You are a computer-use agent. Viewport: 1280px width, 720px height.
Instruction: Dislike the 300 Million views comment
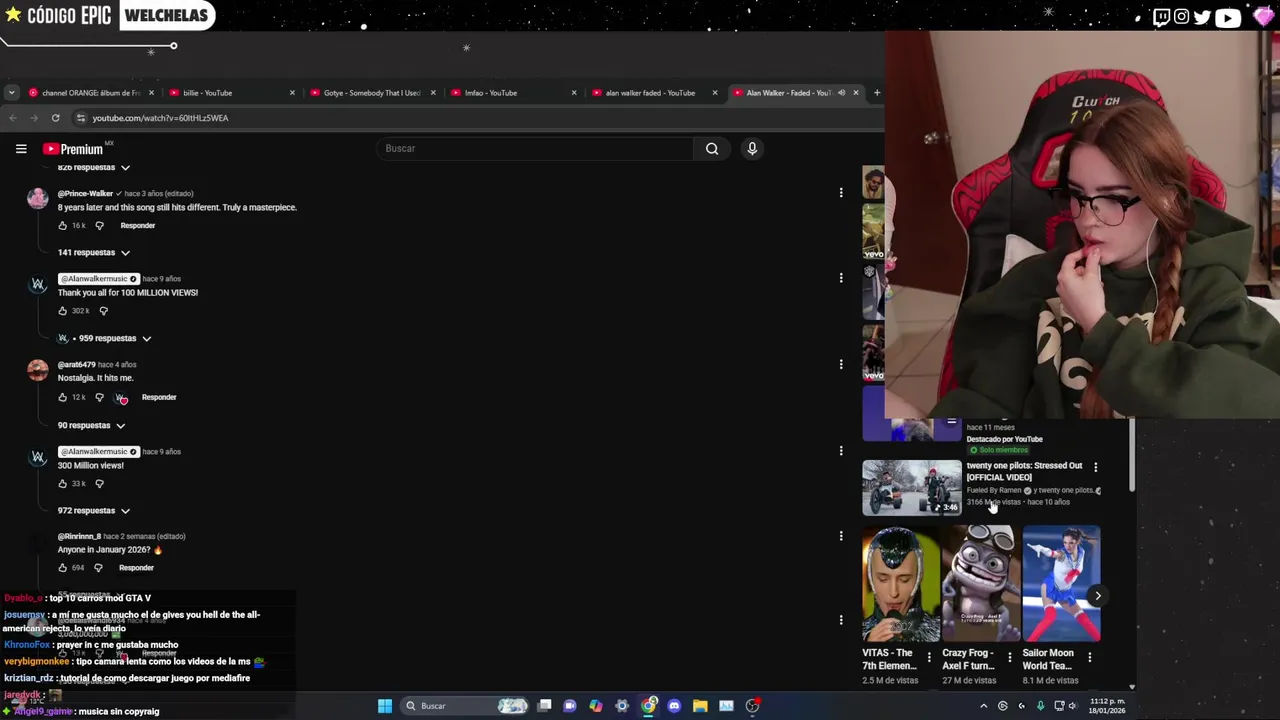tap(99, 484)
